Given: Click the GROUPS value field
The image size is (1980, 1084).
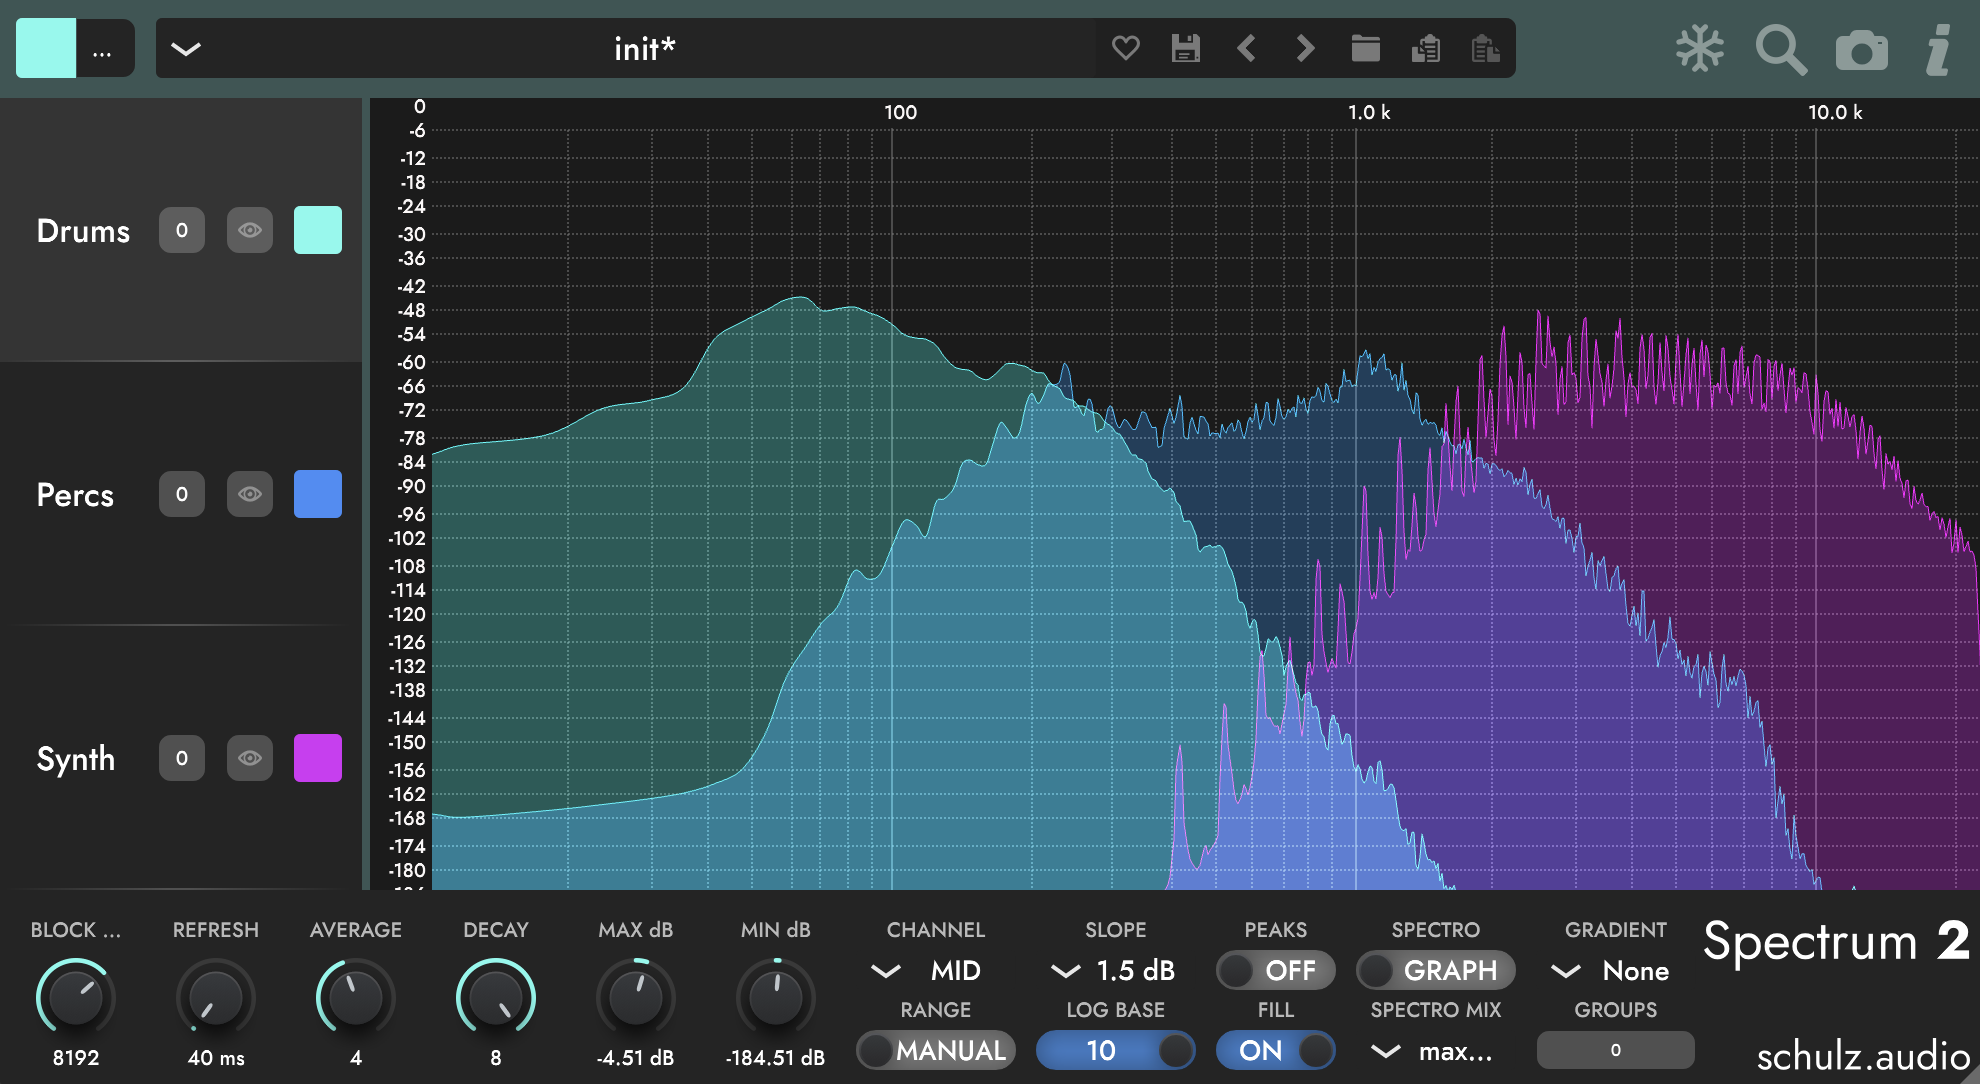Looking at the screenshot, I should (1615, 1050).
